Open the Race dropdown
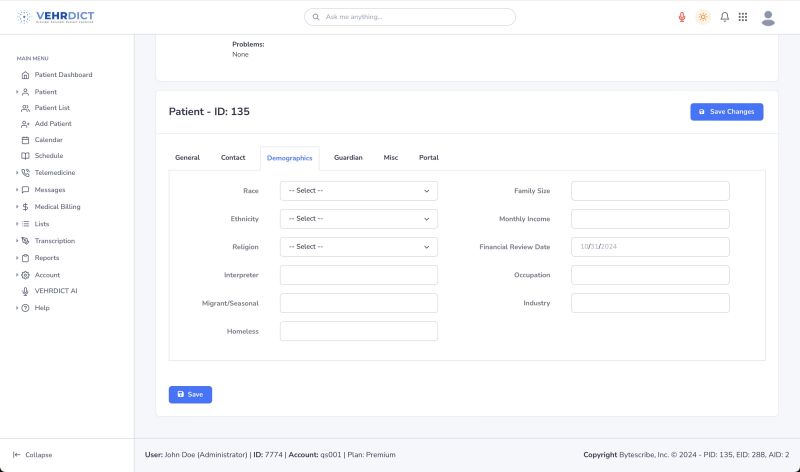 click(x=359, y=191)
